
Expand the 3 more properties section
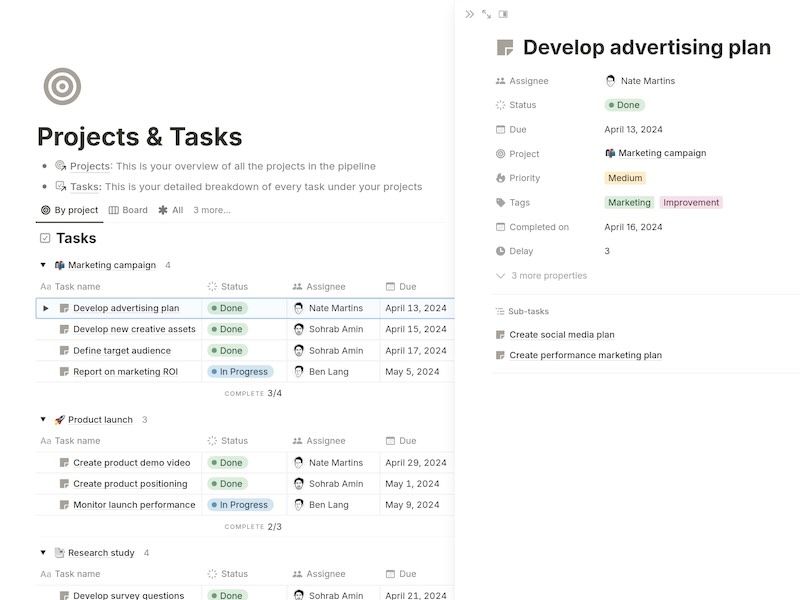point(541,276)
